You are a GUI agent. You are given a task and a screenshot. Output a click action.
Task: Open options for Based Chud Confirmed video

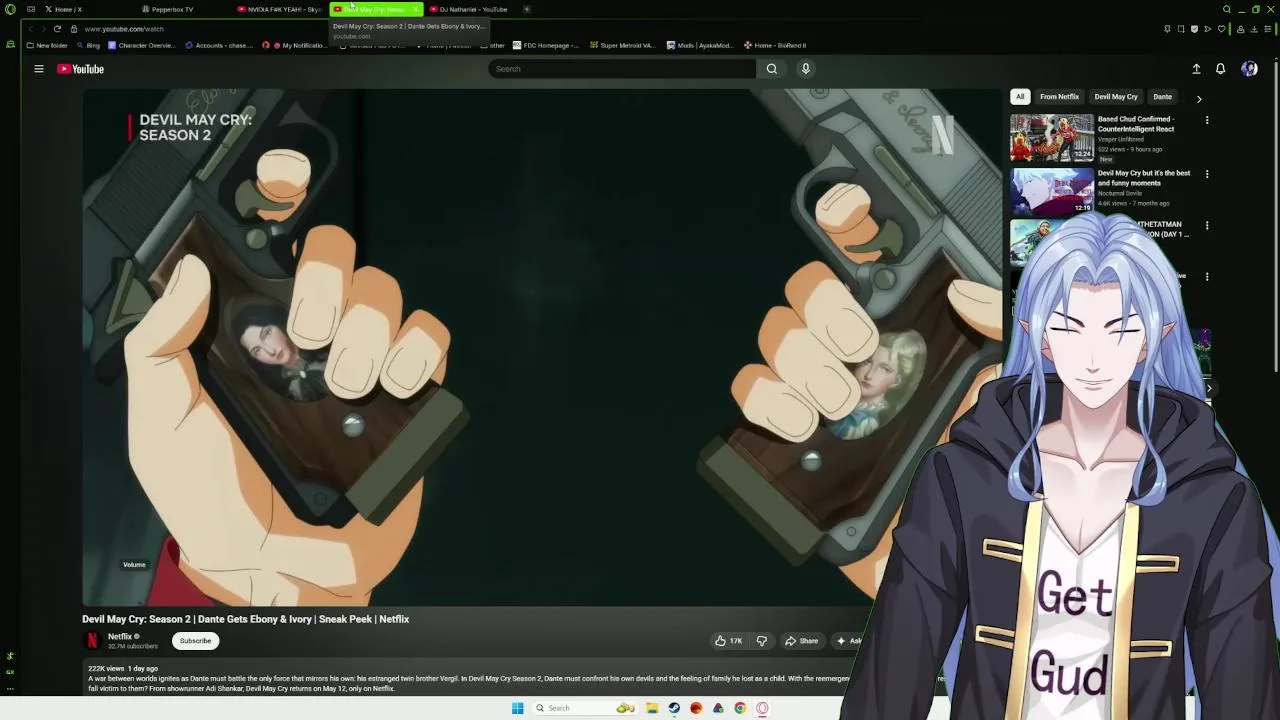tap(1207, 120)
